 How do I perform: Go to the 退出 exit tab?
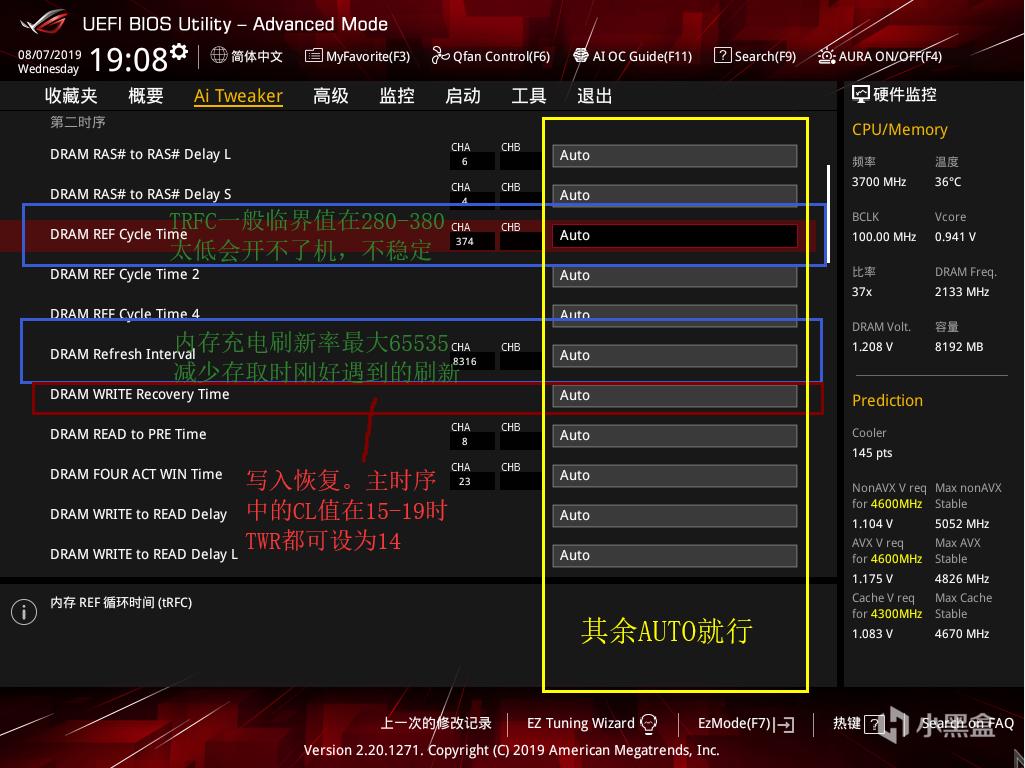[x=595, y=96]
